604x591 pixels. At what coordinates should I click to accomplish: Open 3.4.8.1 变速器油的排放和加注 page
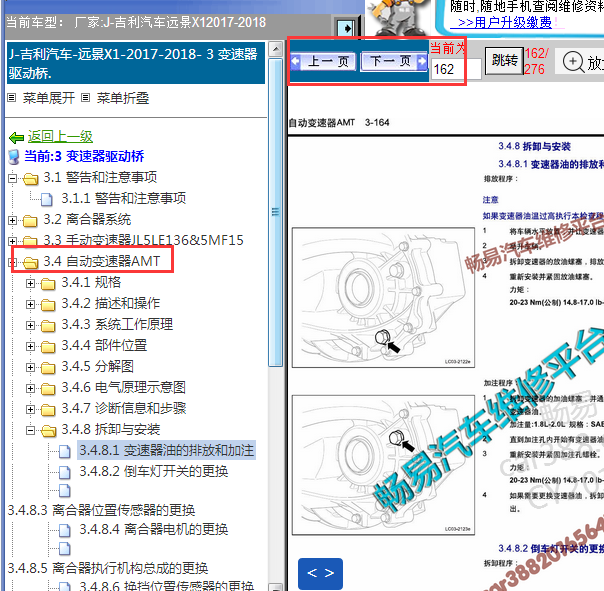166,450
